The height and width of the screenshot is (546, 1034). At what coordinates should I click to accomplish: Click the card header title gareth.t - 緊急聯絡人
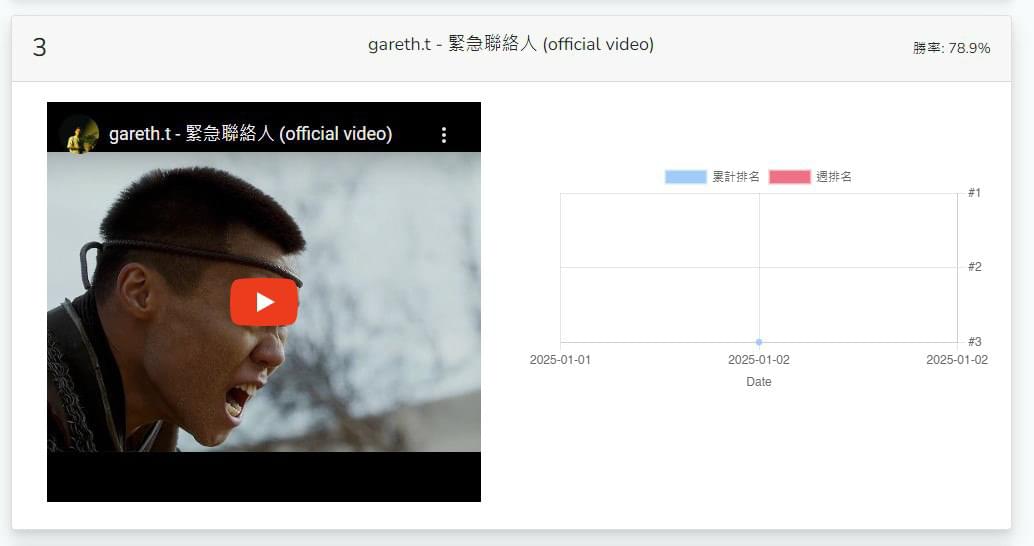pos(511,44)
